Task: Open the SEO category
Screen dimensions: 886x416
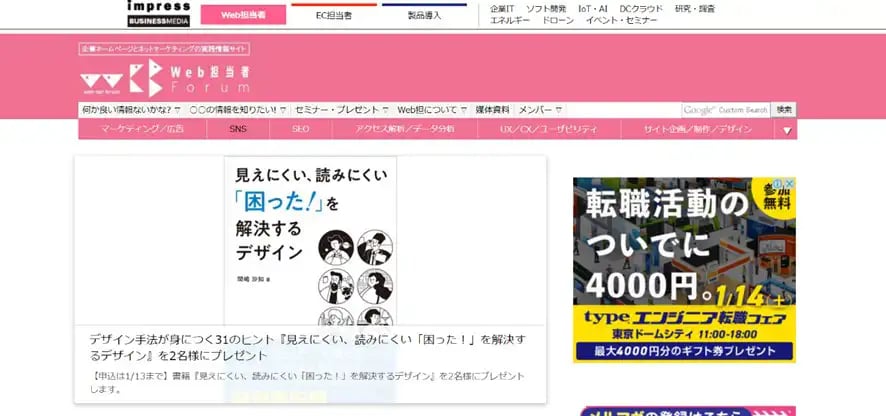Action: [301, 129]
